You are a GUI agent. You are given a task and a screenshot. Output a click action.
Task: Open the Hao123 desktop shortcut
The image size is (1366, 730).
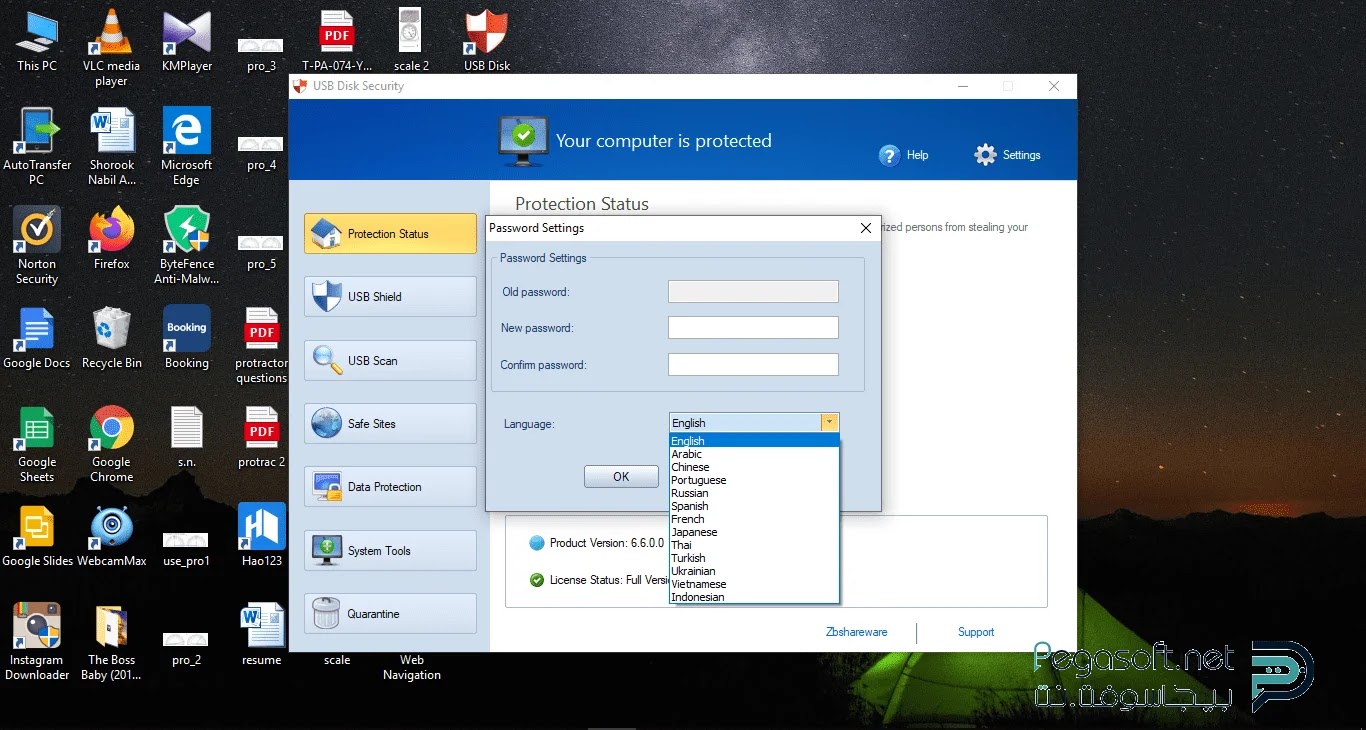(262, 535)
